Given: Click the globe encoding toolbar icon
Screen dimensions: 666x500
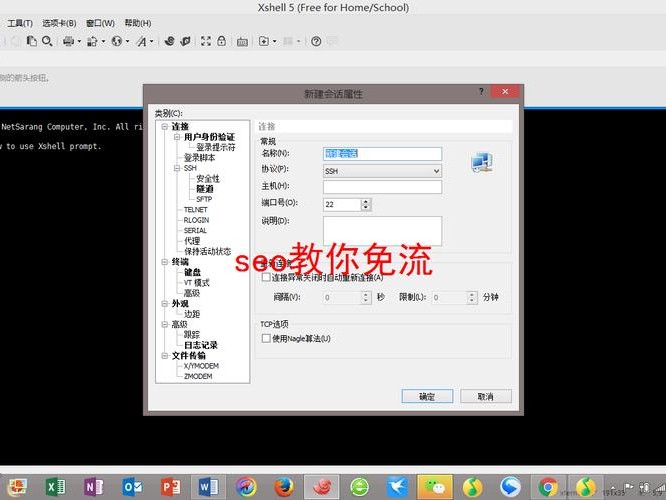Looking at the screenshot, I should [x=116, y=41].
